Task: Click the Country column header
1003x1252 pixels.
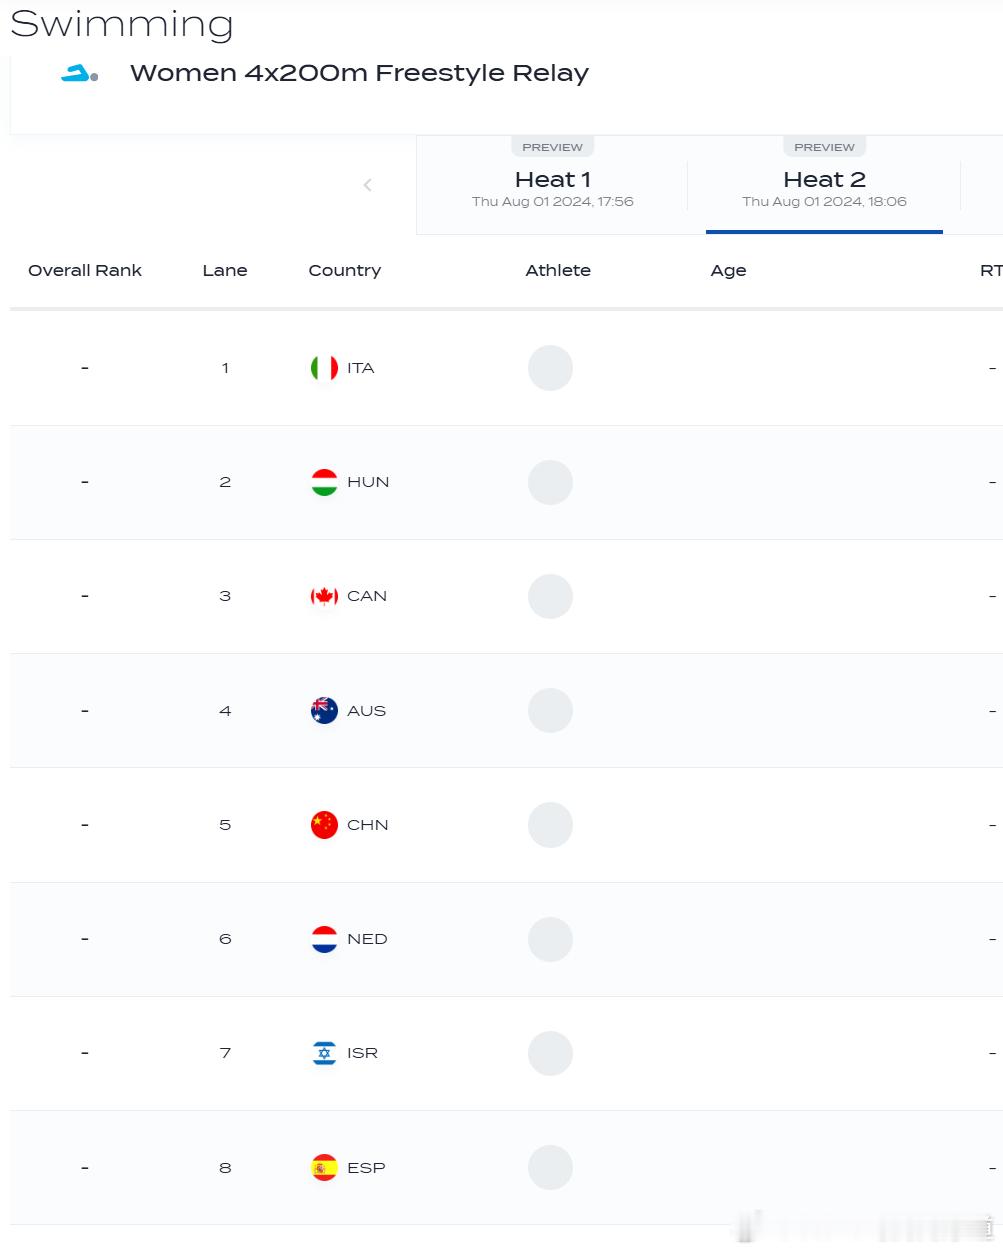Action: (x=345, y=270)
